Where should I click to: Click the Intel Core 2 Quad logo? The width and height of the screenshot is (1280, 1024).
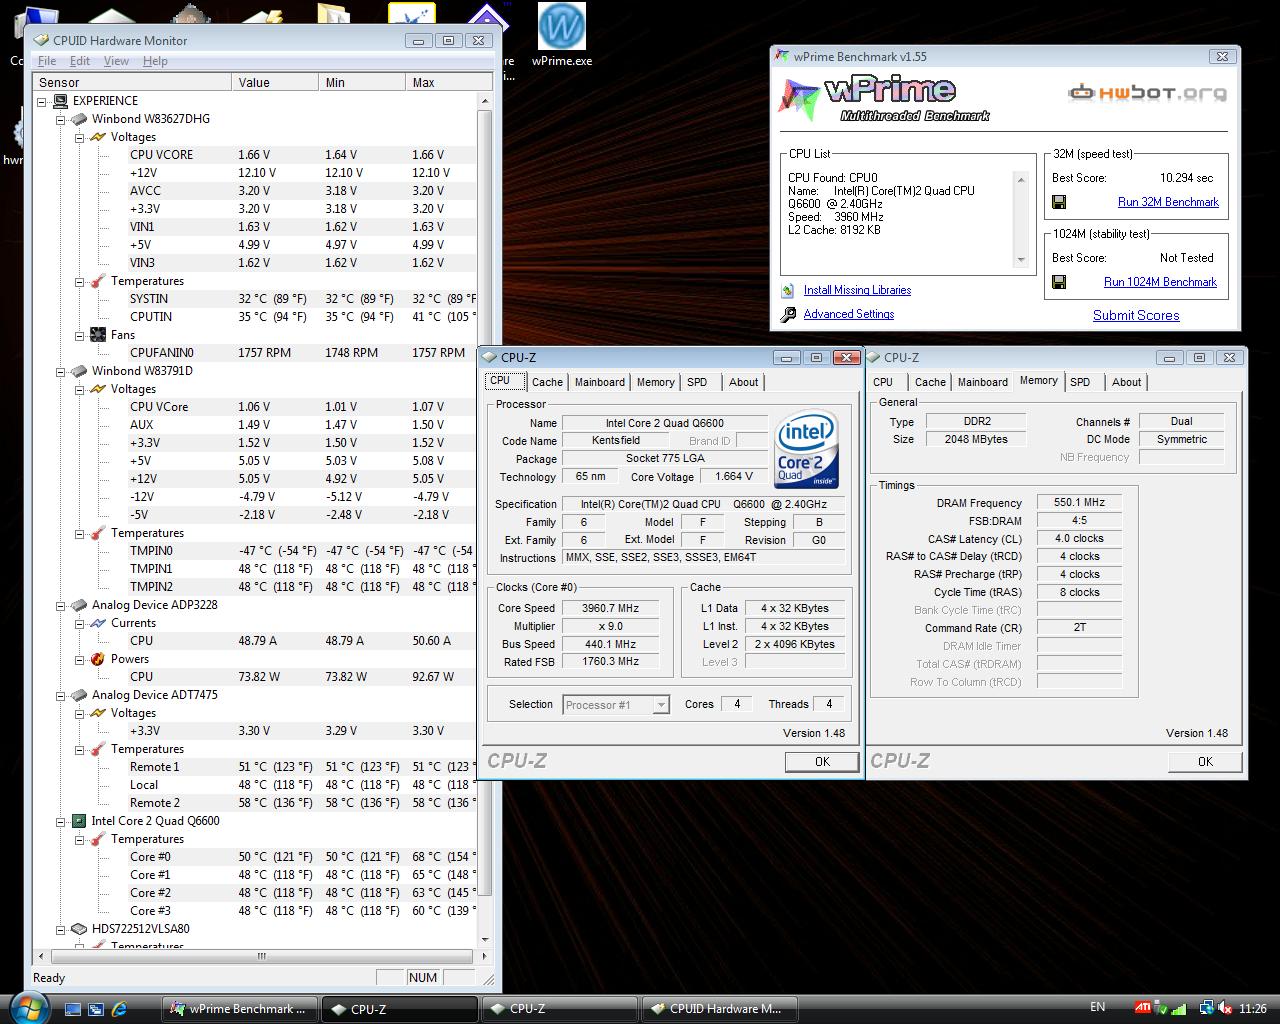[x=807, y=450]
